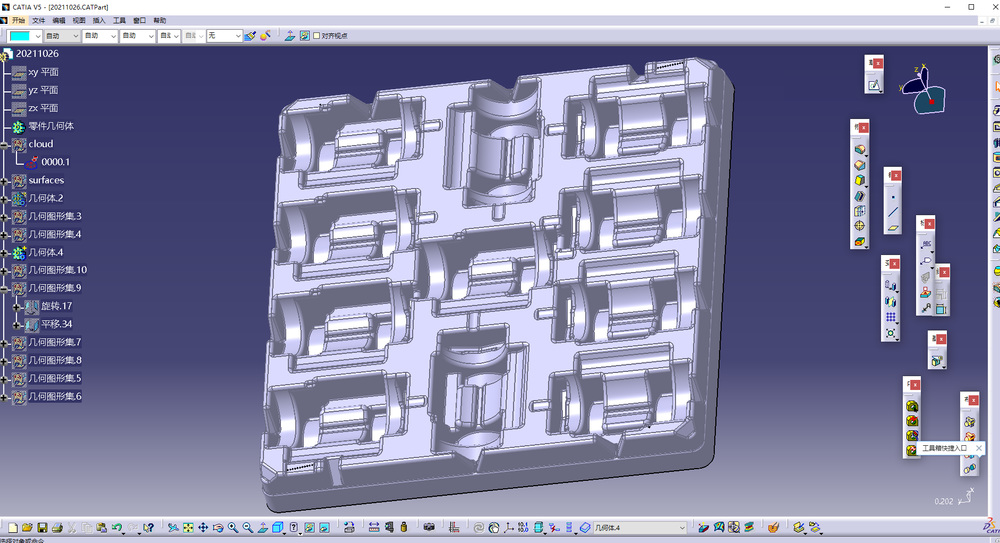Expand the 几何体.2 tree node

pos(4,199)
